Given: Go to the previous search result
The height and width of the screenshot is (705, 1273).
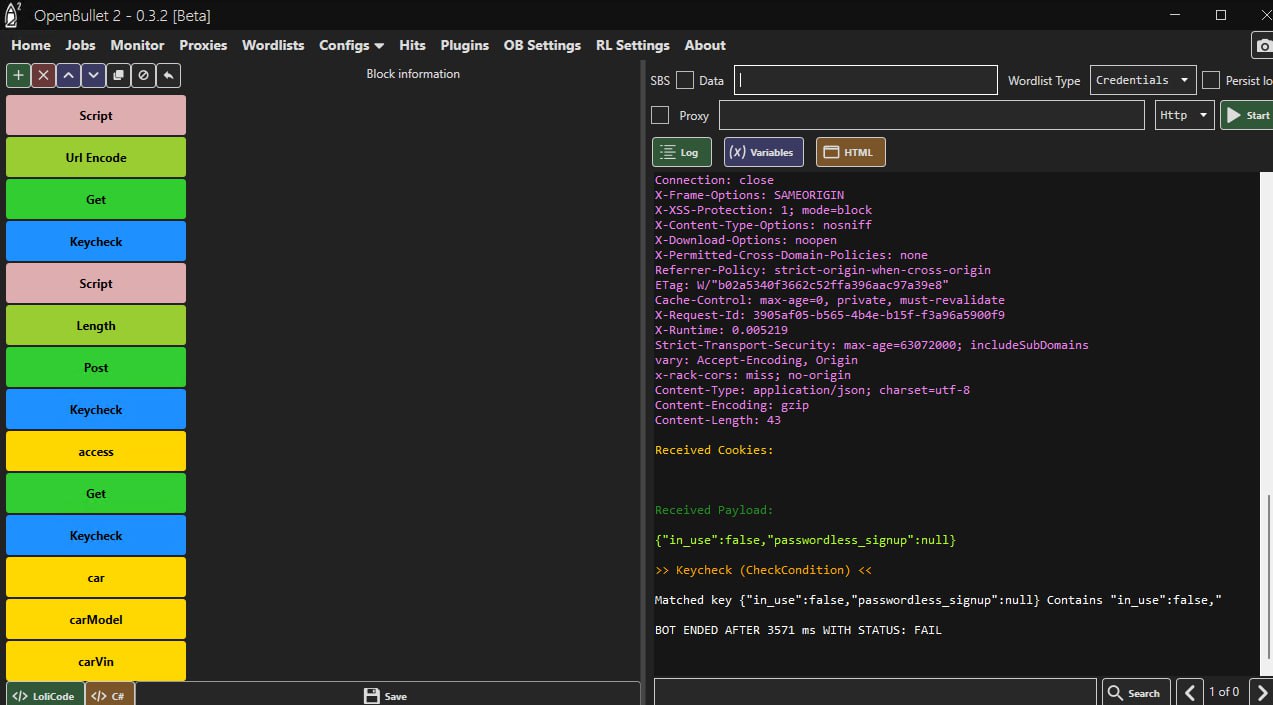Looking at the screenshot, I should (1189, 692).
